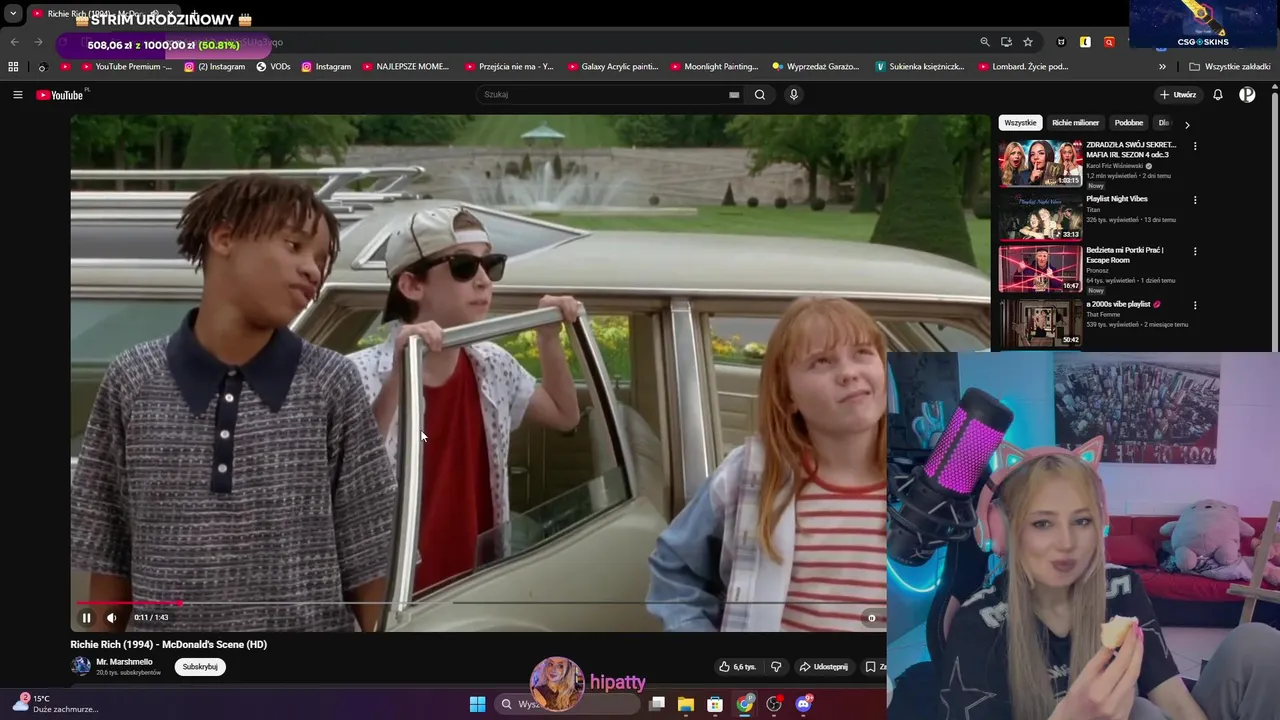Screen dimensions: 1280x720
Task: Start voice search with the microphone icon
Action: 794,95
